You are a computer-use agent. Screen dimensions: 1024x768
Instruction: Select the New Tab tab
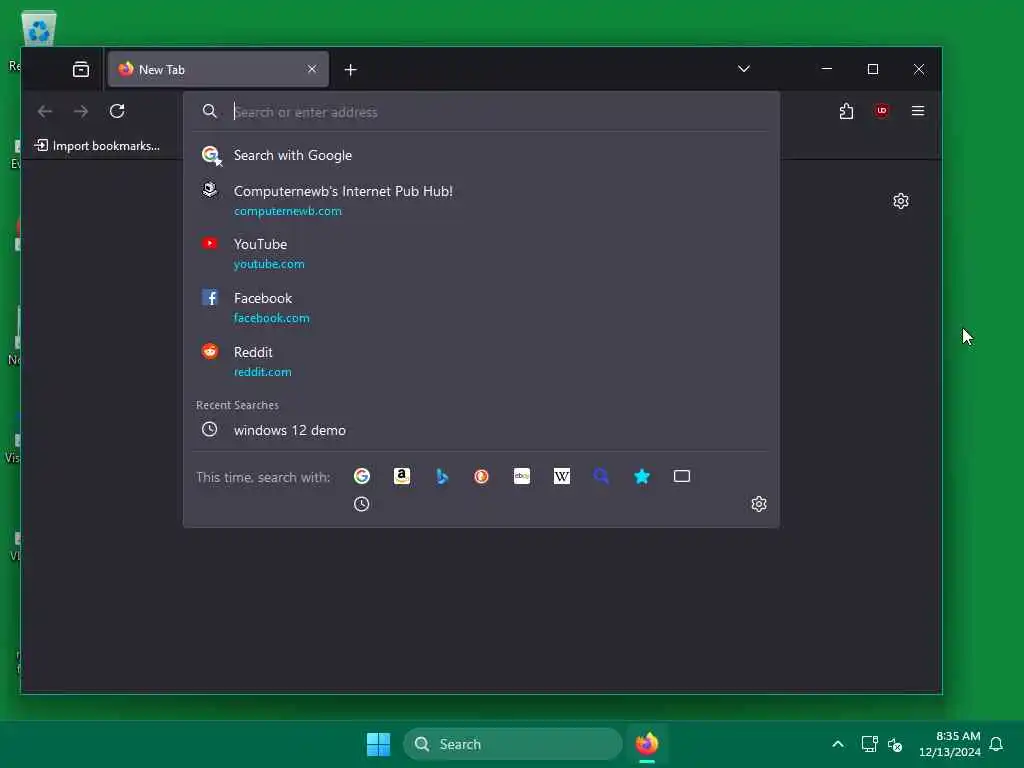218,69
